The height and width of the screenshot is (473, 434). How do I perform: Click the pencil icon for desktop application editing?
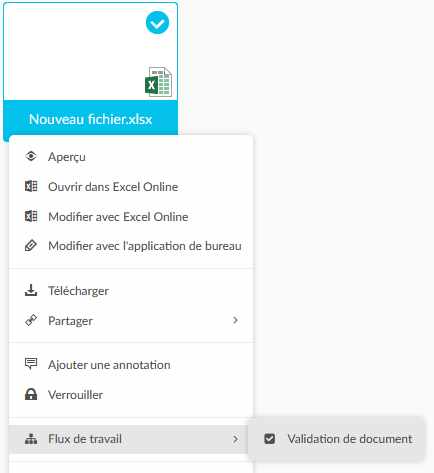pos(31,245)
